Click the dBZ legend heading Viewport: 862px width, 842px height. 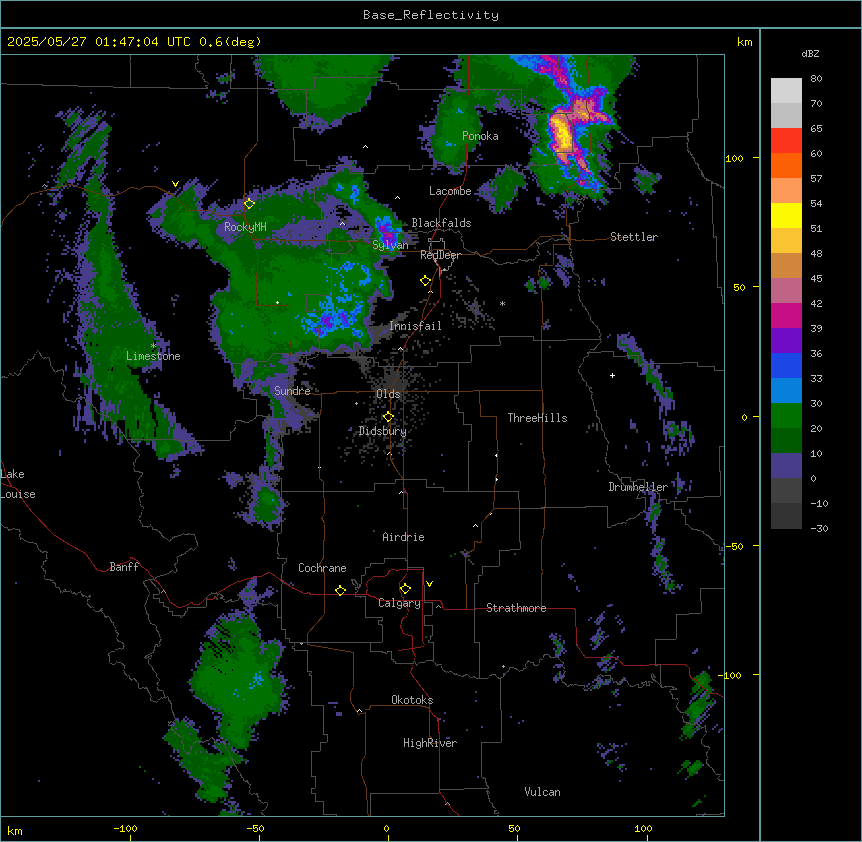click(x=810, y=53)
